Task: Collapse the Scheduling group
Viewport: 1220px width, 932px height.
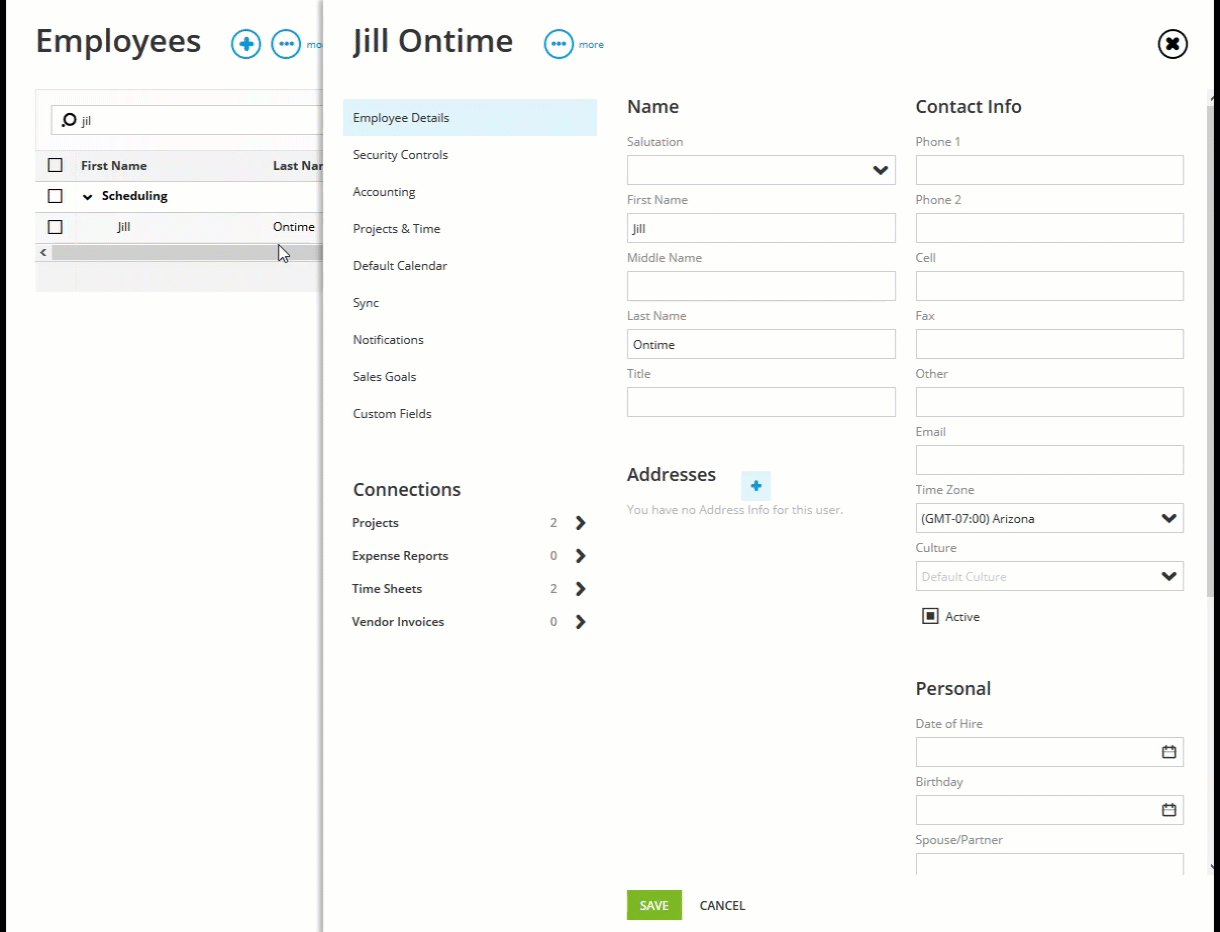Action: [87, 197]
